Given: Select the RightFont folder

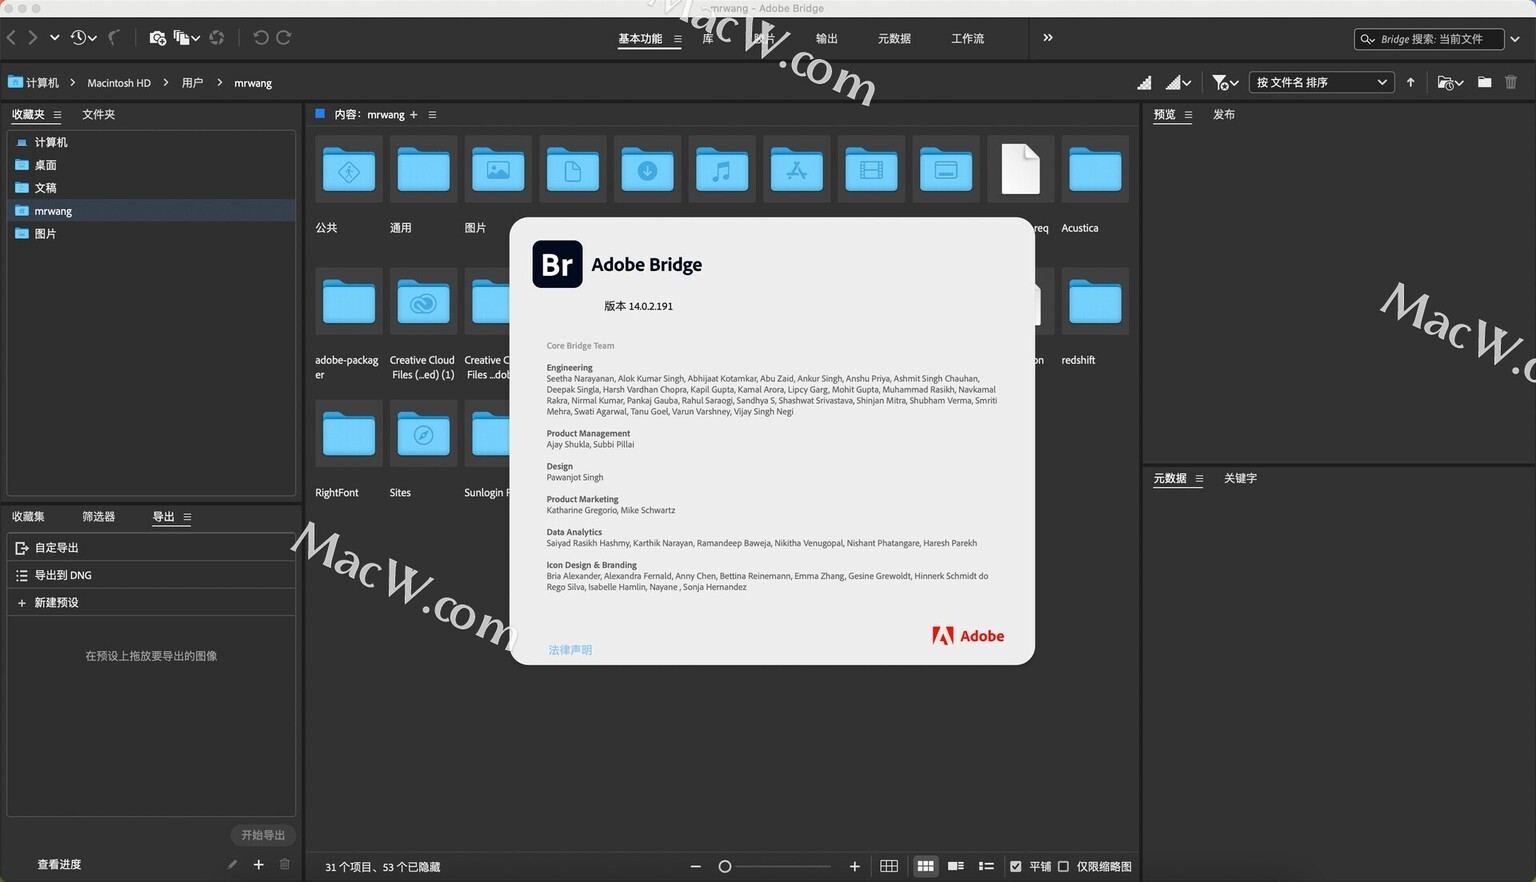Looking at the screenshot, I should point(349,433).
